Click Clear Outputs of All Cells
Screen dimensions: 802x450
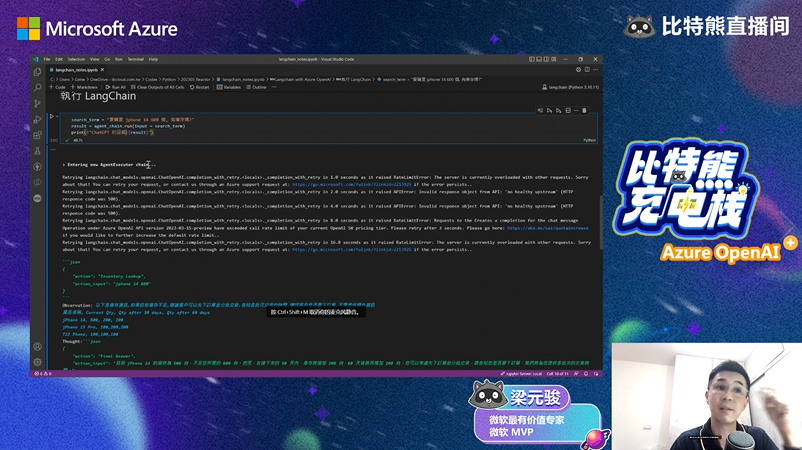click(x=158, y=87)
